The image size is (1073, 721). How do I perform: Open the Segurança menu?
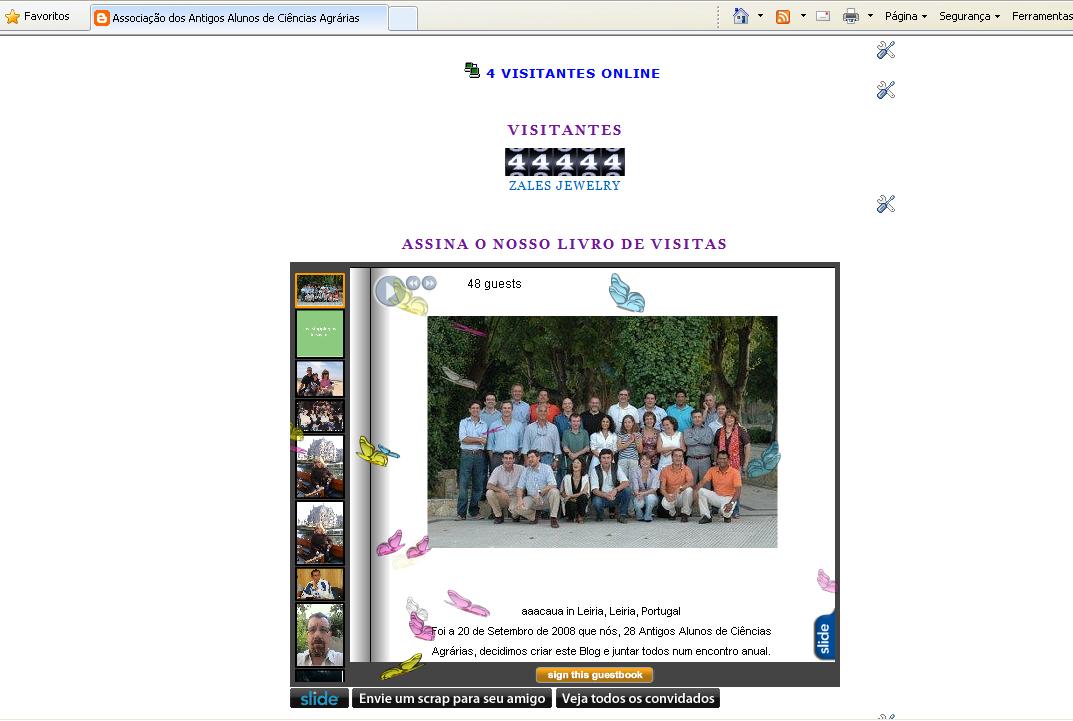969,16
